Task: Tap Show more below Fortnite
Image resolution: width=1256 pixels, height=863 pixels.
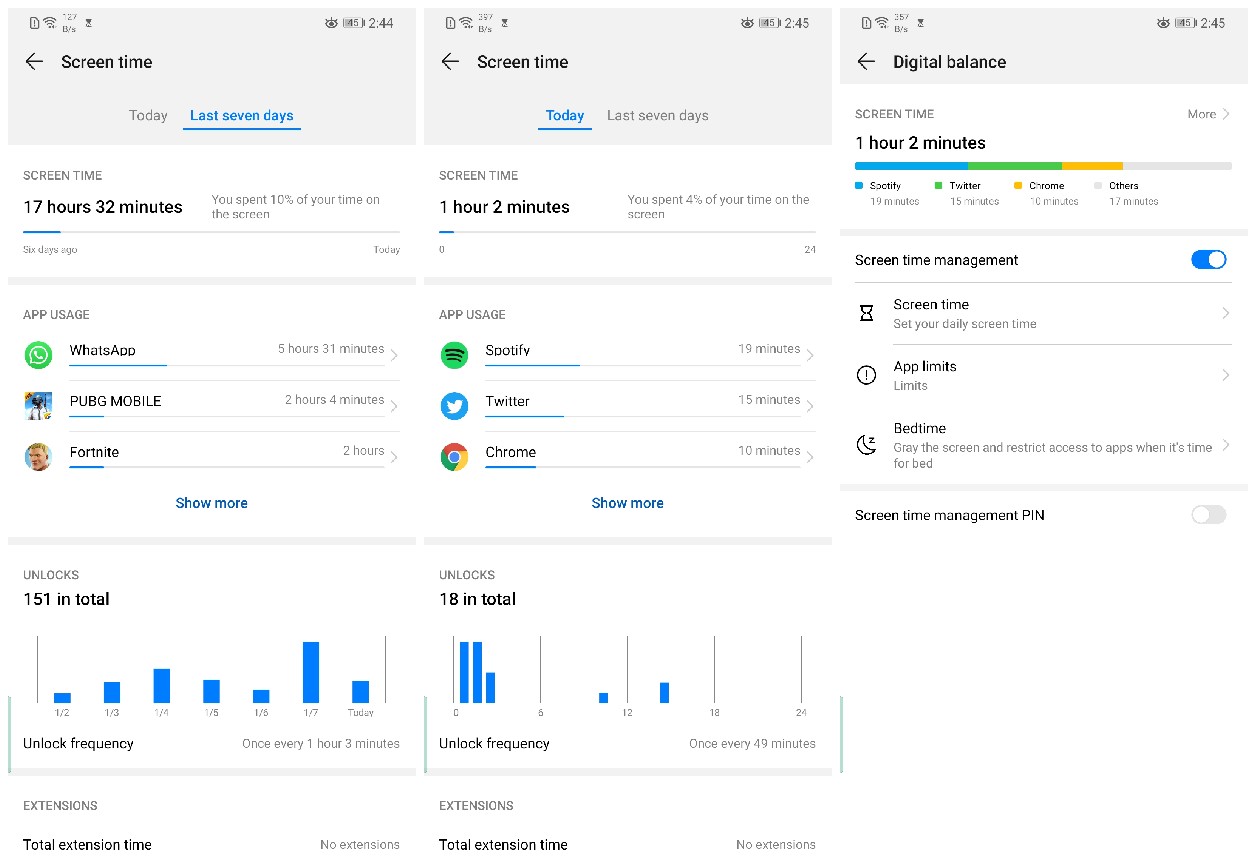Action: pos(211,503)
